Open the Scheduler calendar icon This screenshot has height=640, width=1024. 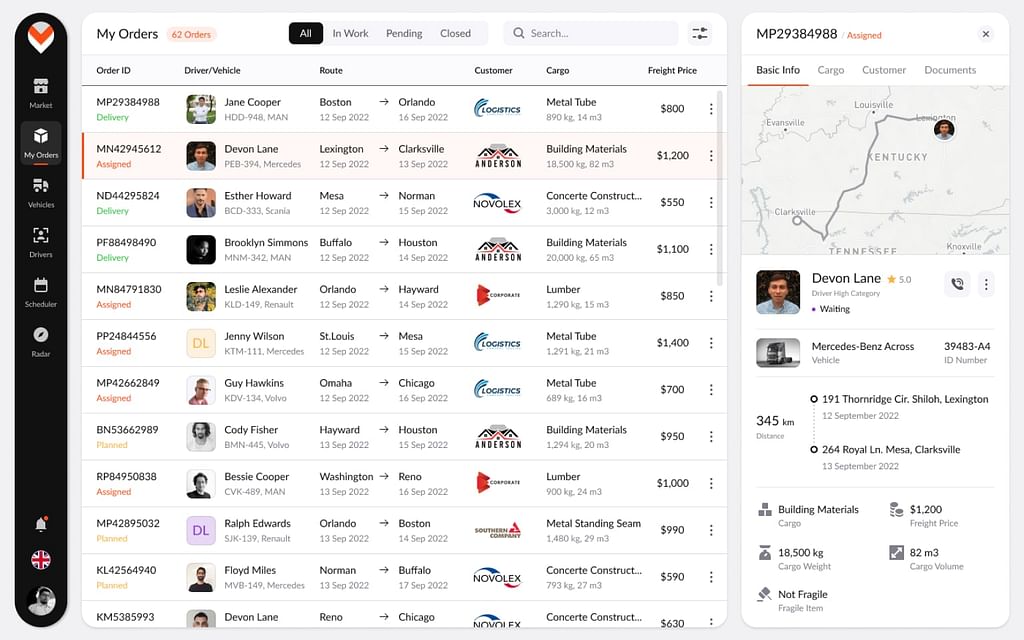tap(41, 291)
